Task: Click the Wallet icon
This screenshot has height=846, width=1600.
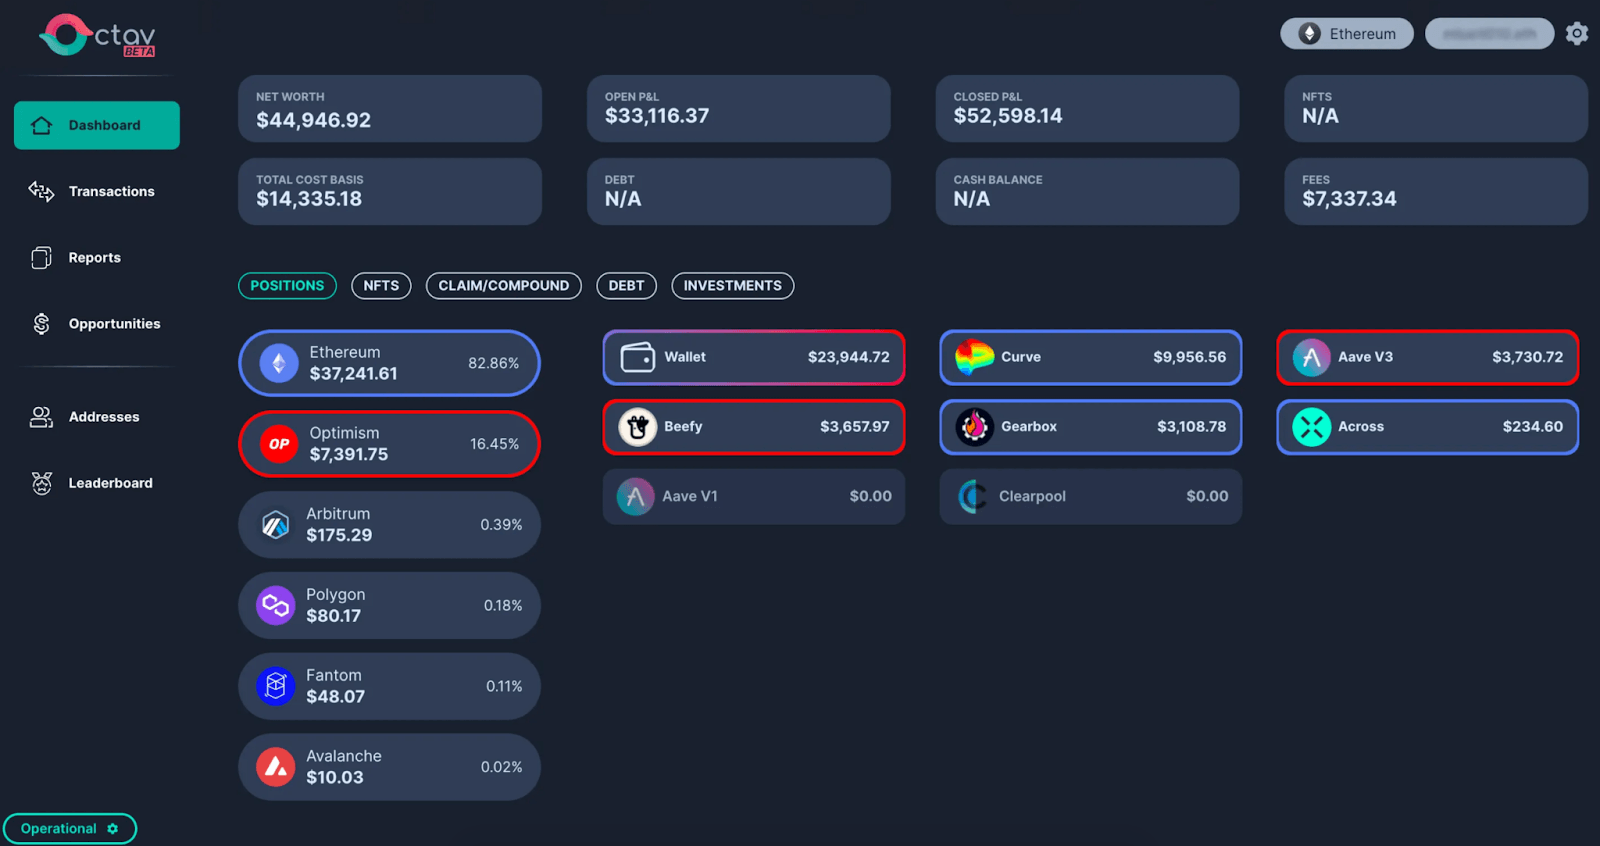Action: click(x=637, y=357)
